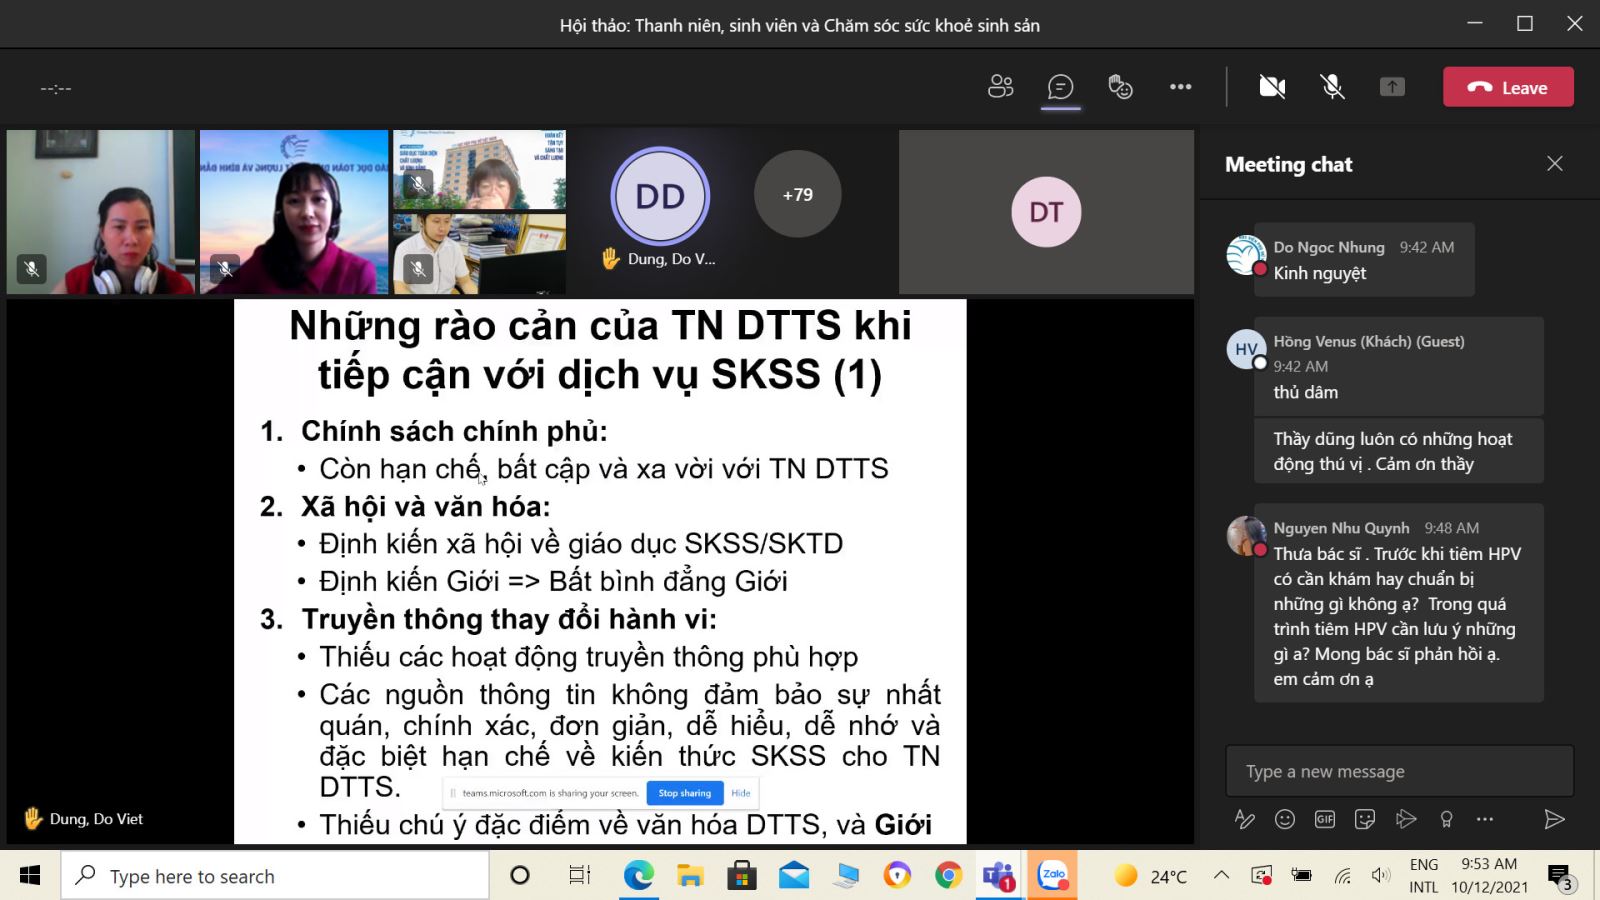This screenshot has height=900, width=1600.
Task: Expand more messaging options in compose bar
Action: (x=1485, y=819)
